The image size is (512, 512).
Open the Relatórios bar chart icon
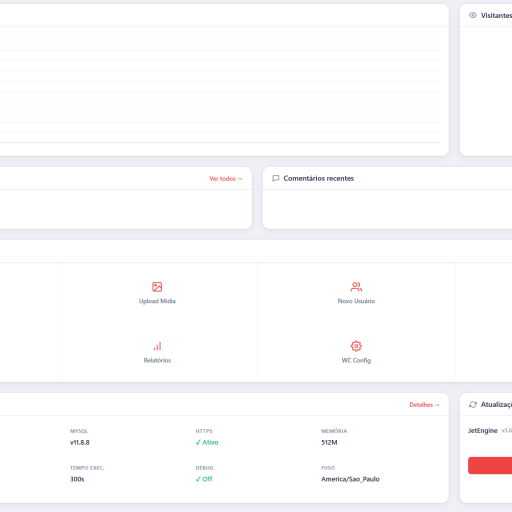coord(157,346)
